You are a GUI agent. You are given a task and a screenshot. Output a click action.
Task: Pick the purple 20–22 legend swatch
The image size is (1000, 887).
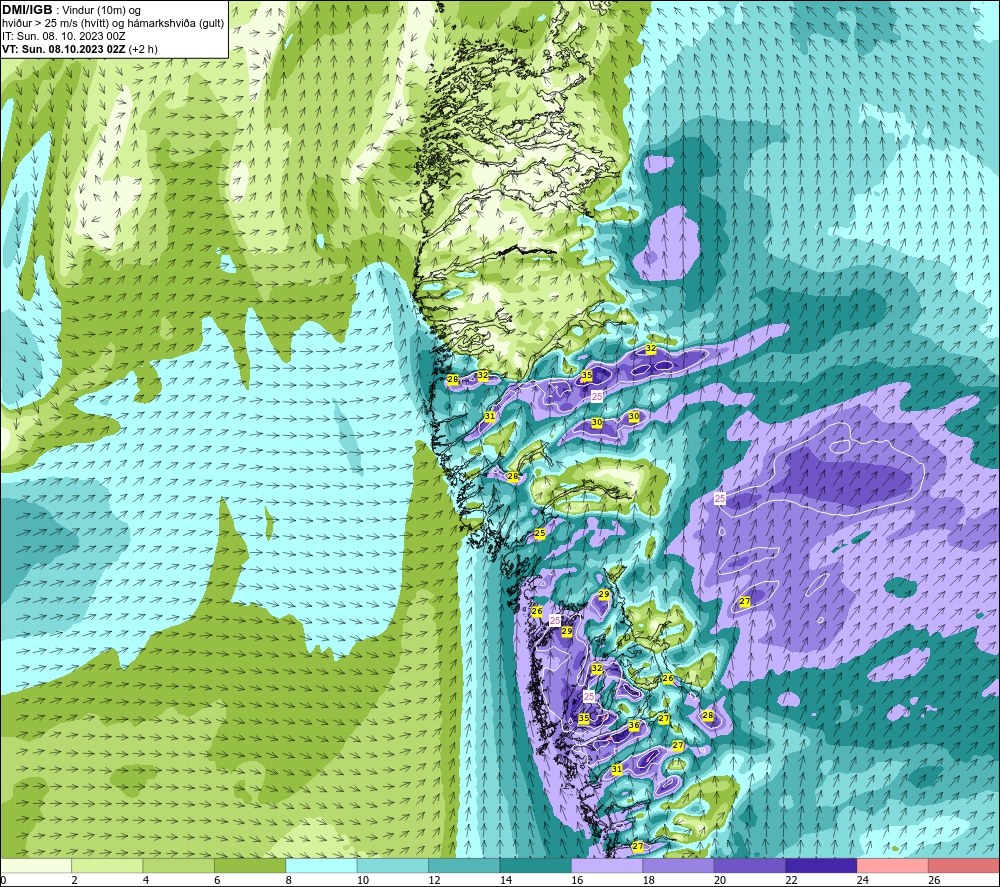click(750, 865)
